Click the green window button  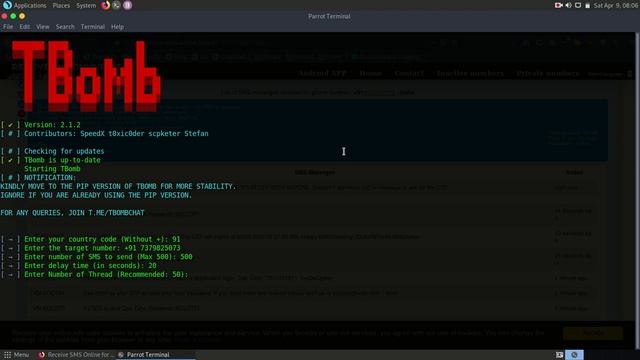tap(13, 16)
